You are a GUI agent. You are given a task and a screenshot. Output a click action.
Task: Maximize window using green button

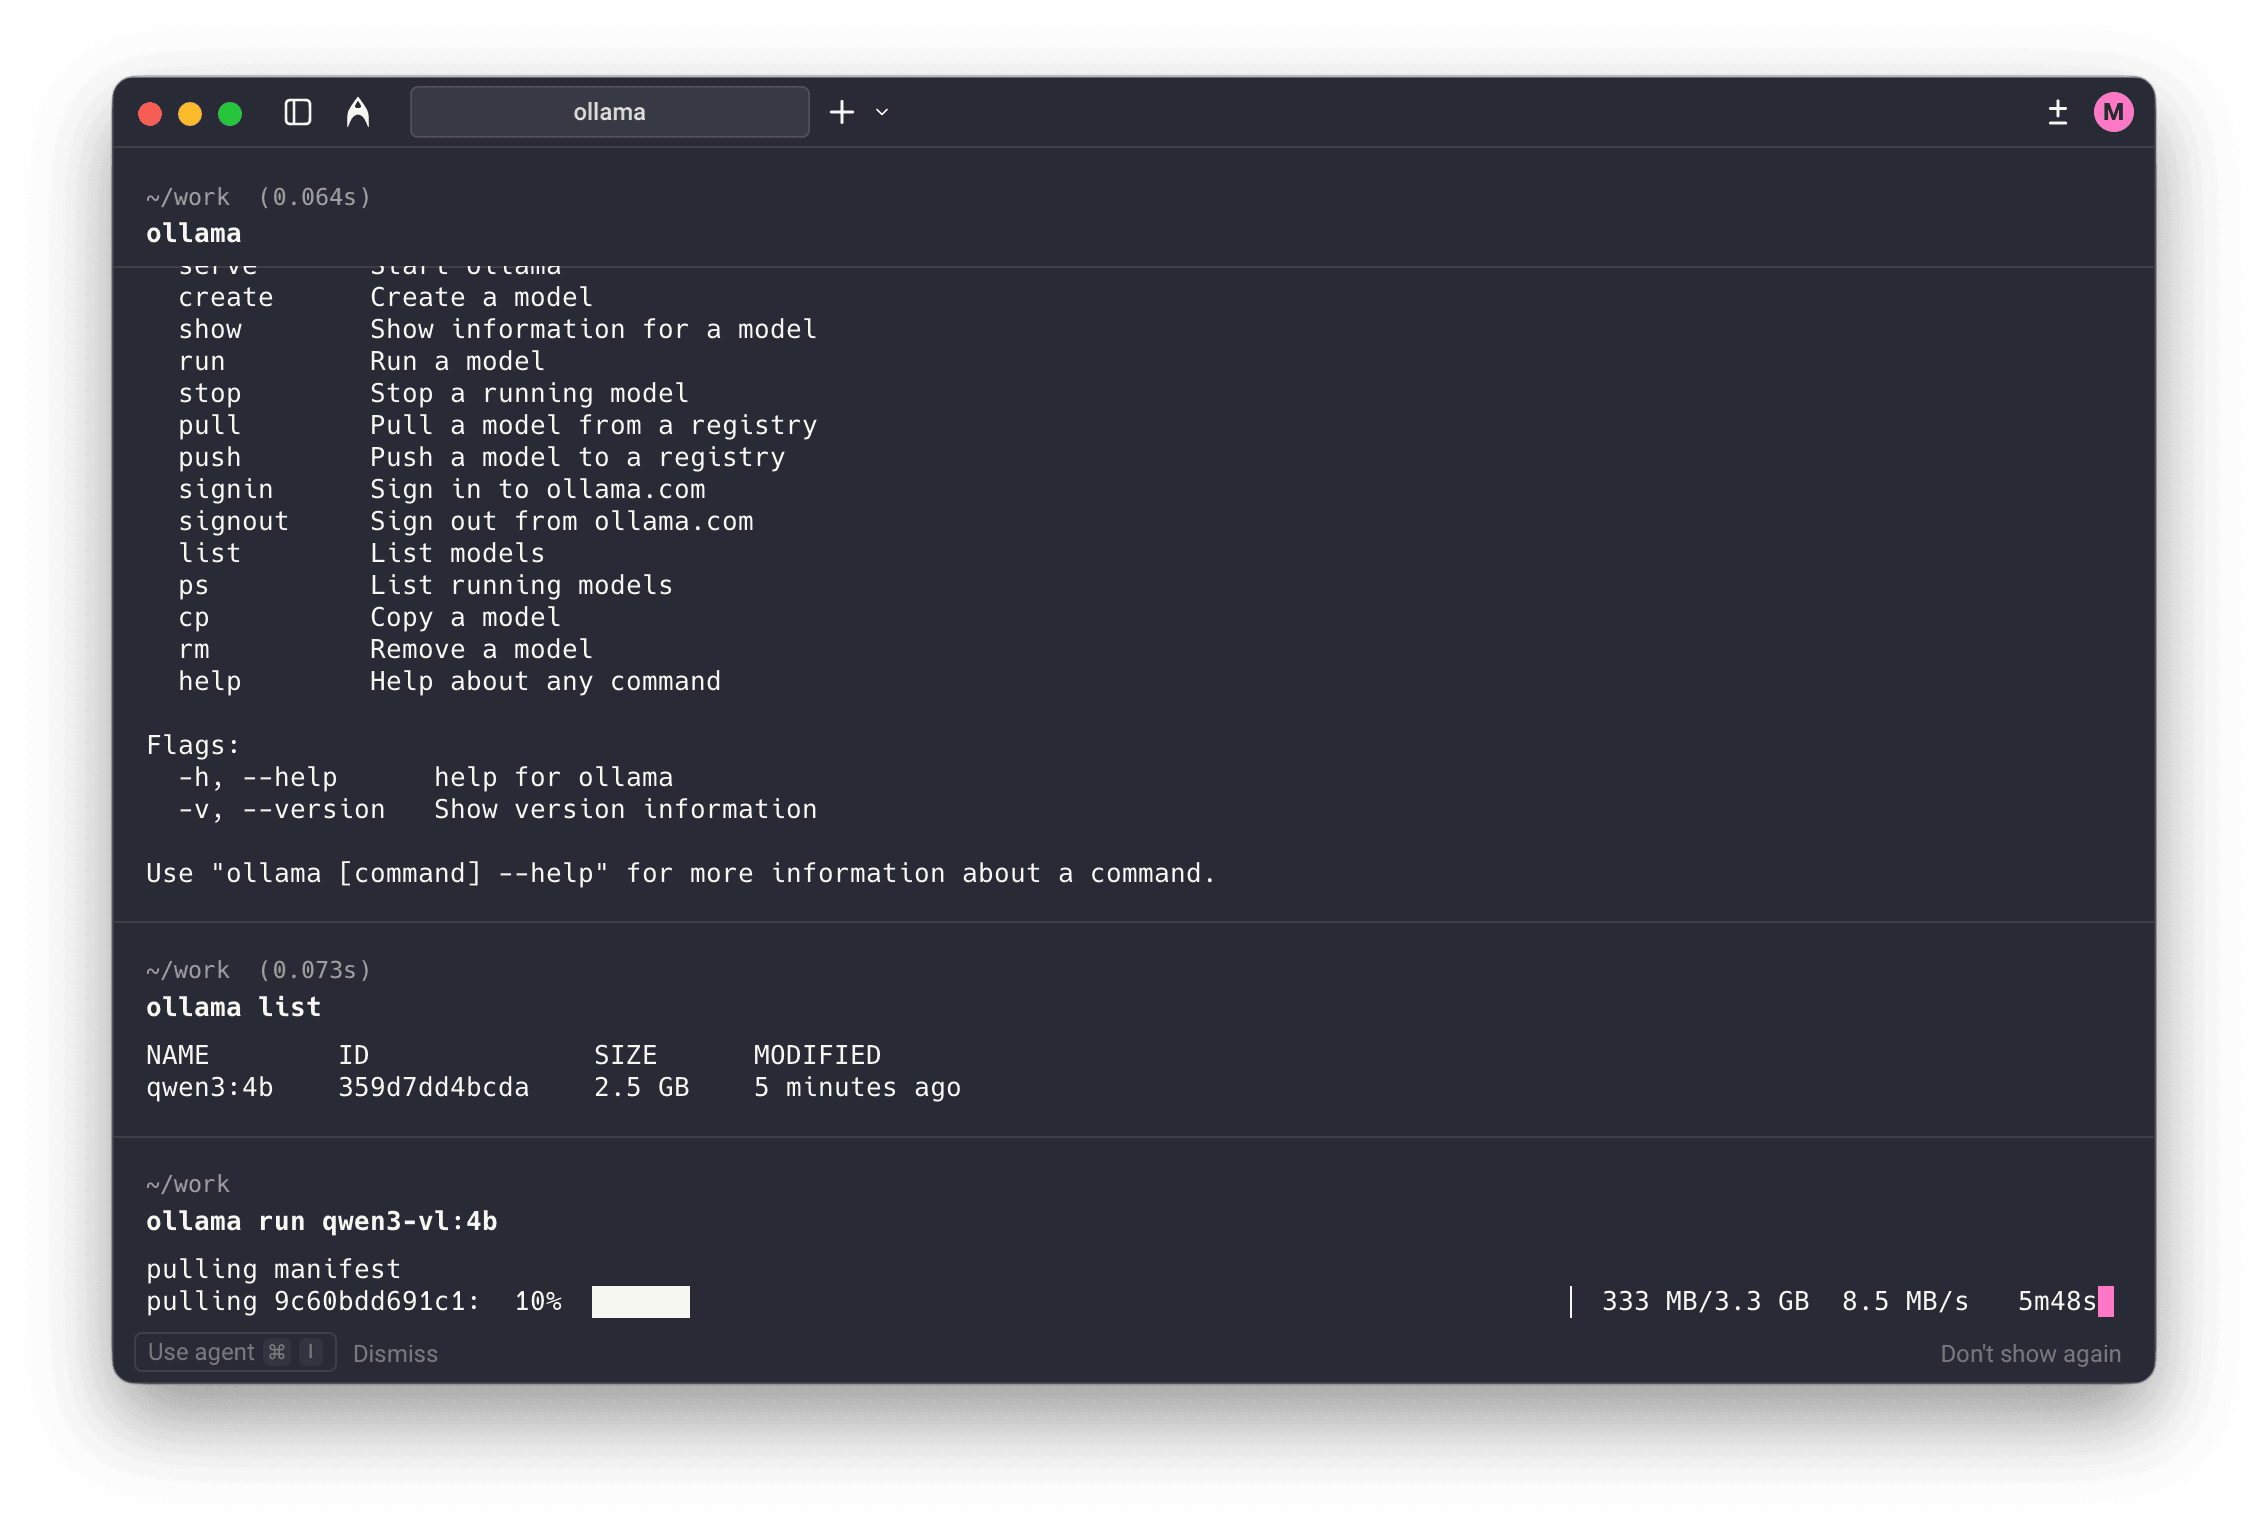[x=230, y=113]
